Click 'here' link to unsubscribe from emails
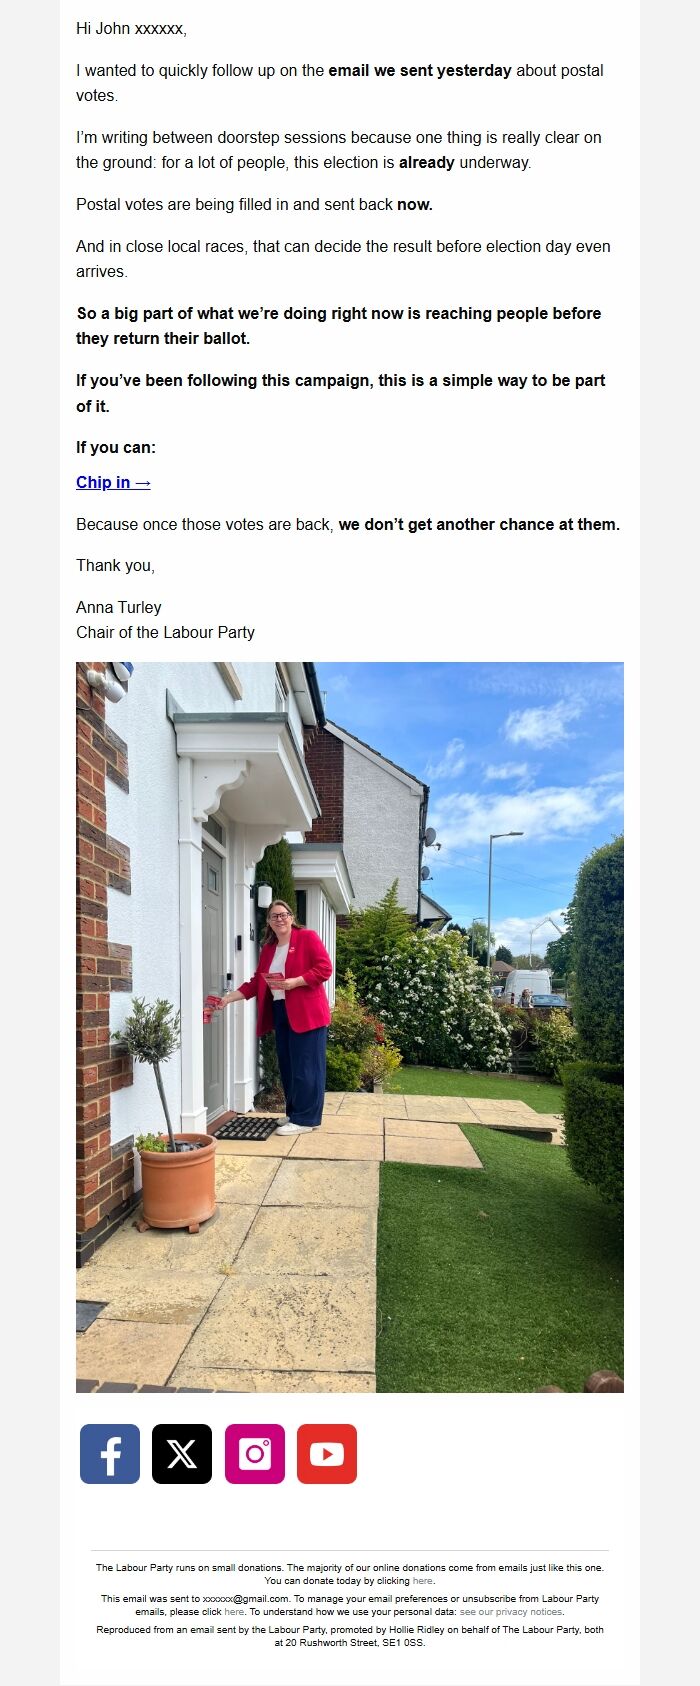700x1686 pixels. coord(234,1612)
